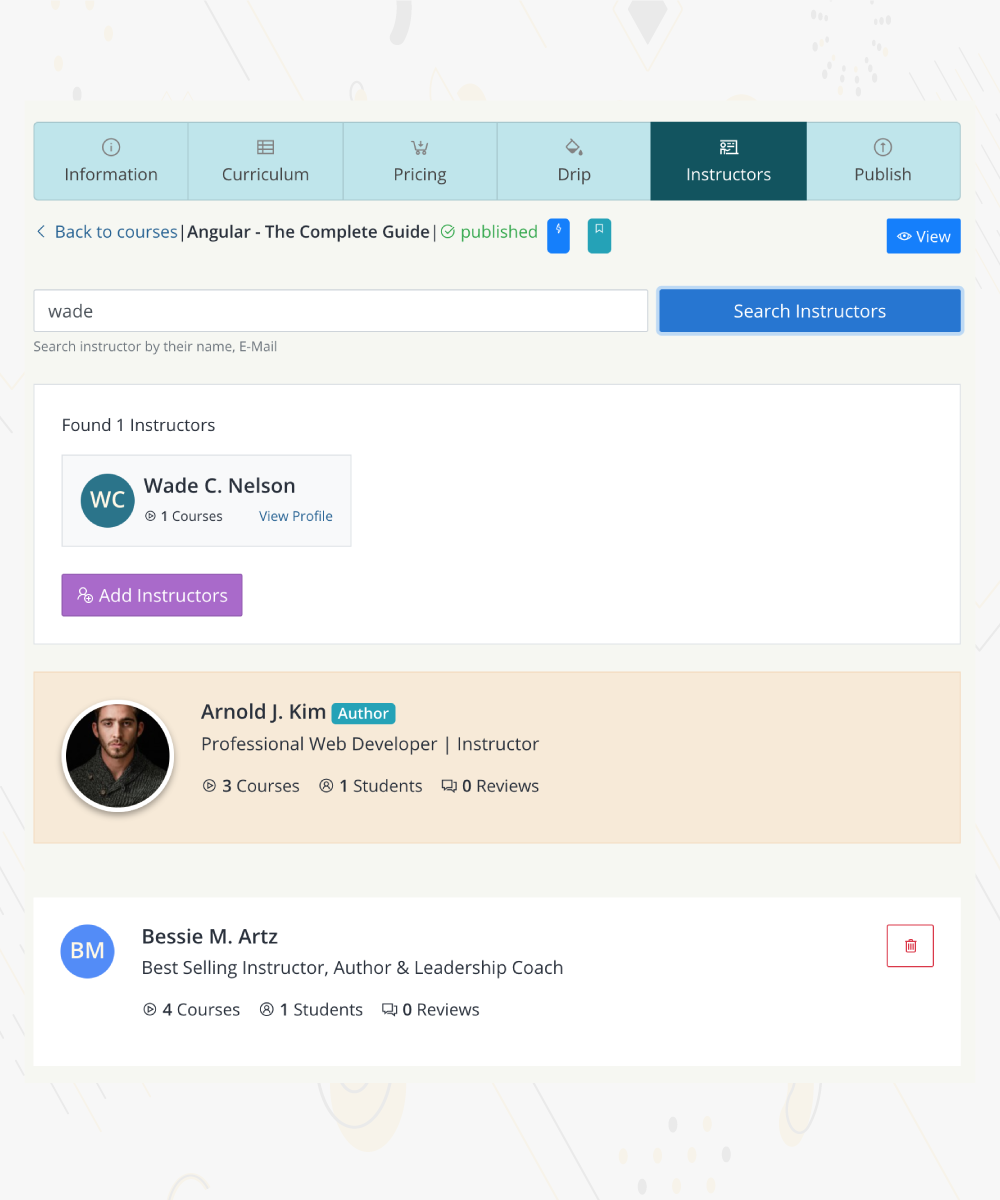The width and height of the screenshot is (1000, 1200).
Task: Click the green published check status
Action: point(489,232)
